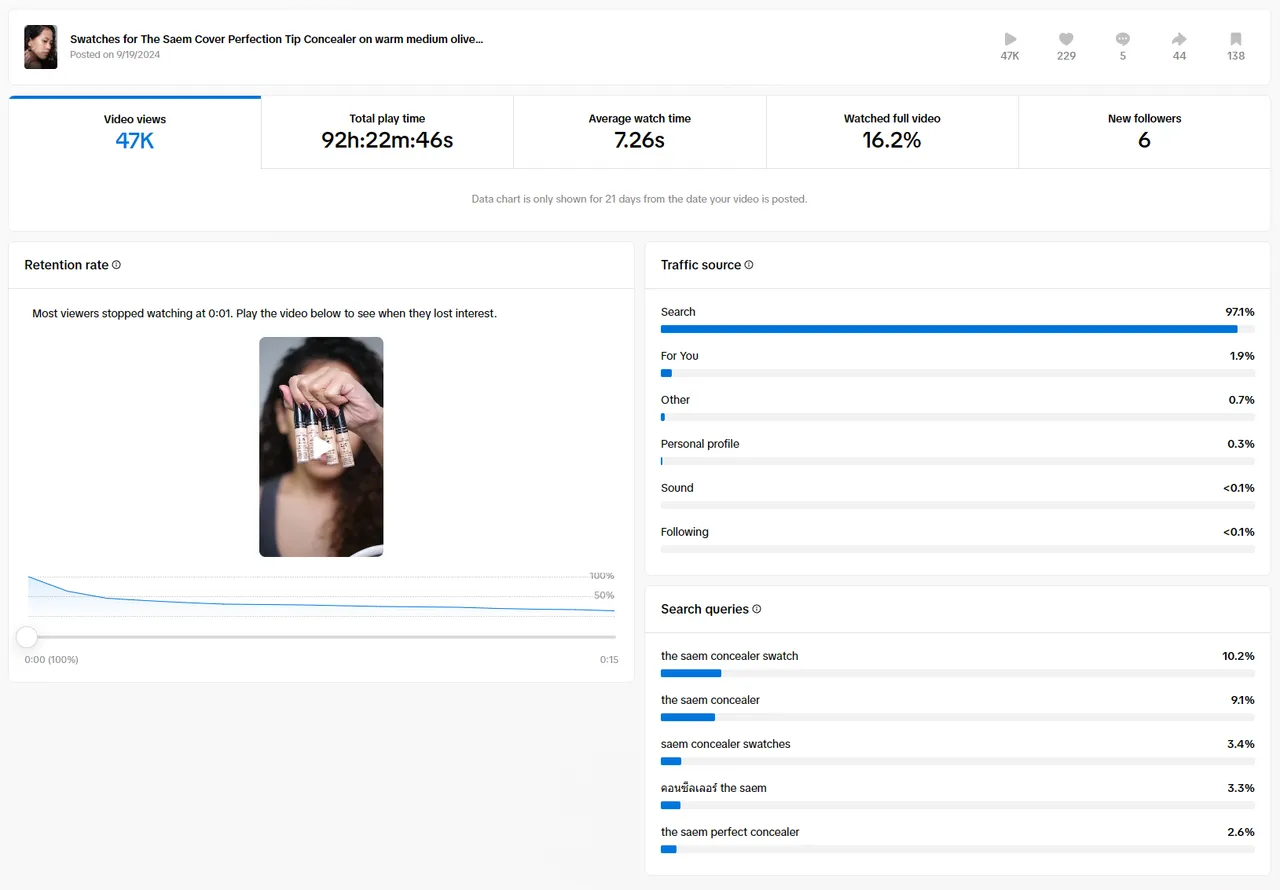The image size is (1280, 890).
Task: Click the creator profile thumbnail
Action: tap(41, 47)
